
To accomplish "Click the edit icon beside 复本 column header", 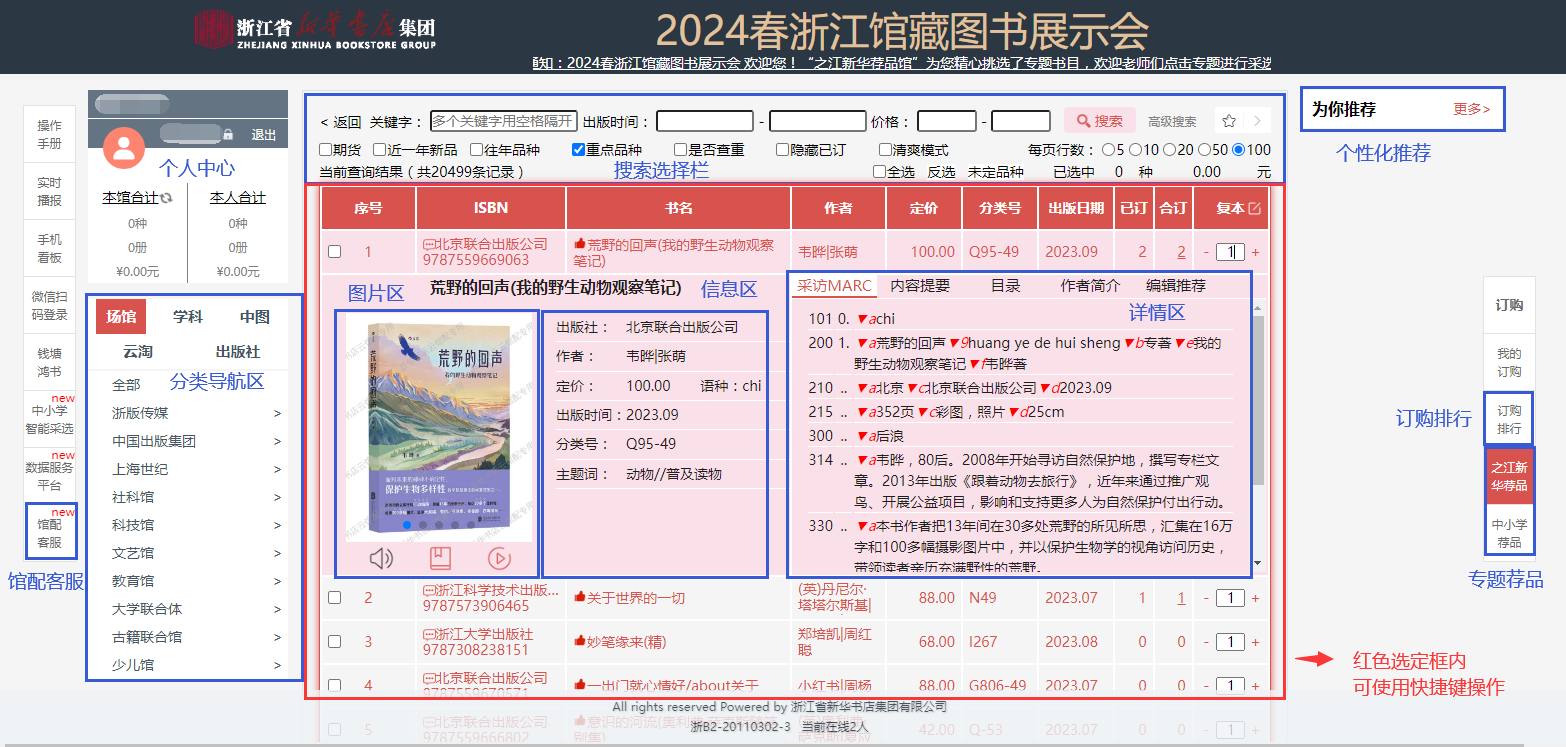I will tap(1255, 209).
